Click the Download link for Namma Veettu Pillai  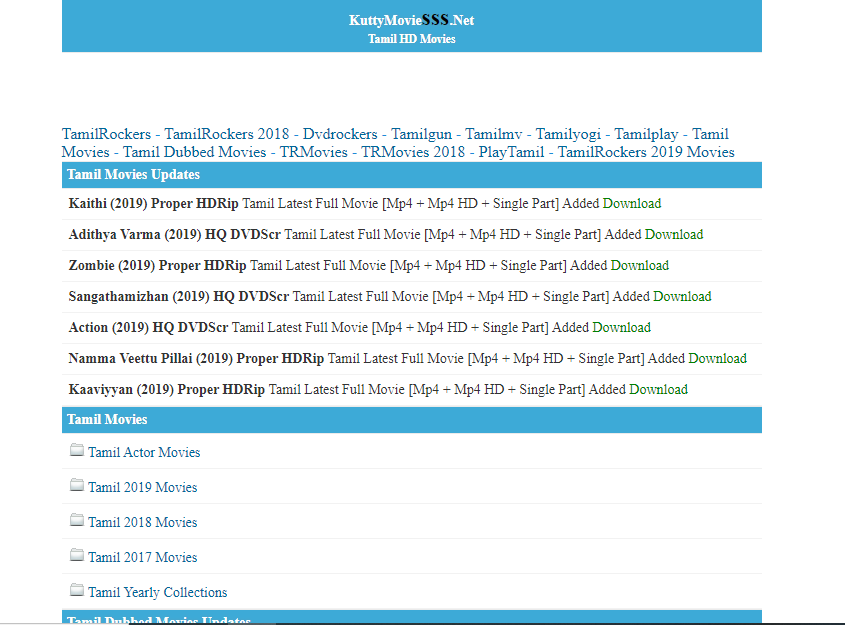pyautogui.click(x=717, y=358)
